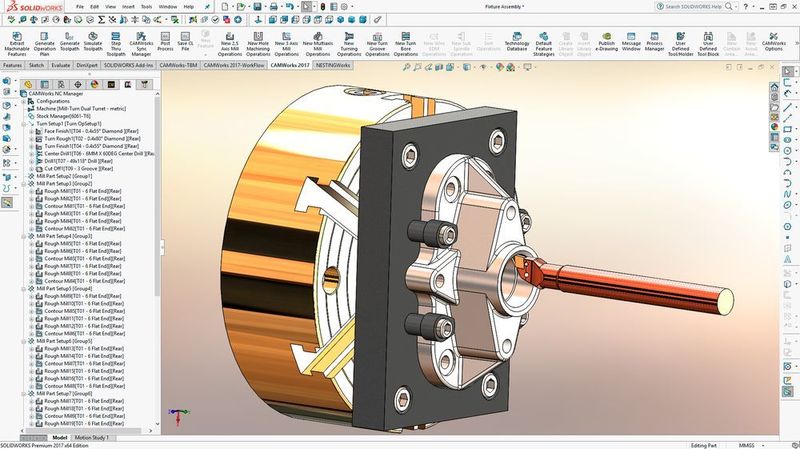
Task: Switch to the Motion Study 1 tab
Action: [x=92, y=437]
